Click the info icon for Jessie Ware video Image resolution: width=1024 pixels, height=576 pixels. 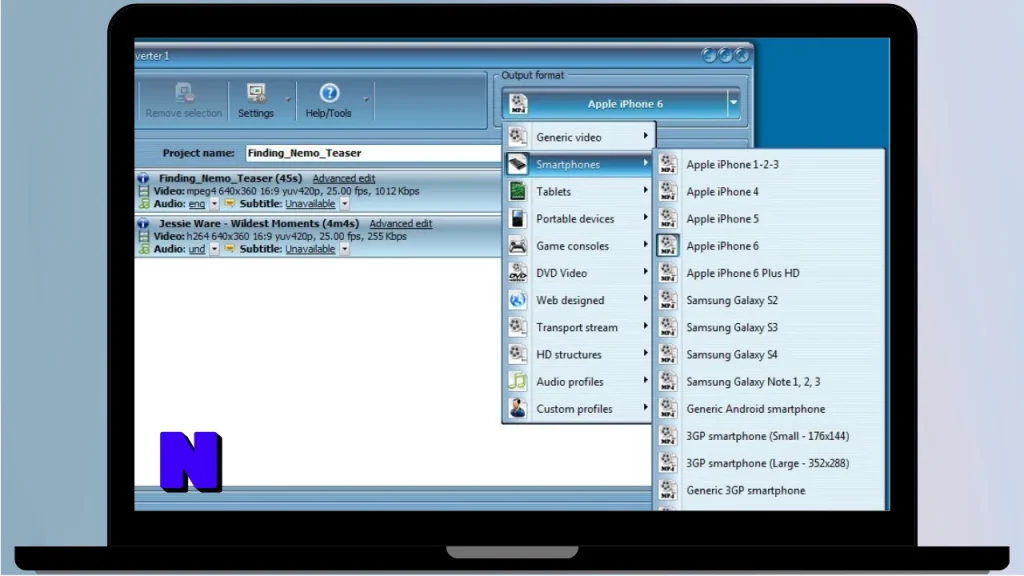coord(143,223)
